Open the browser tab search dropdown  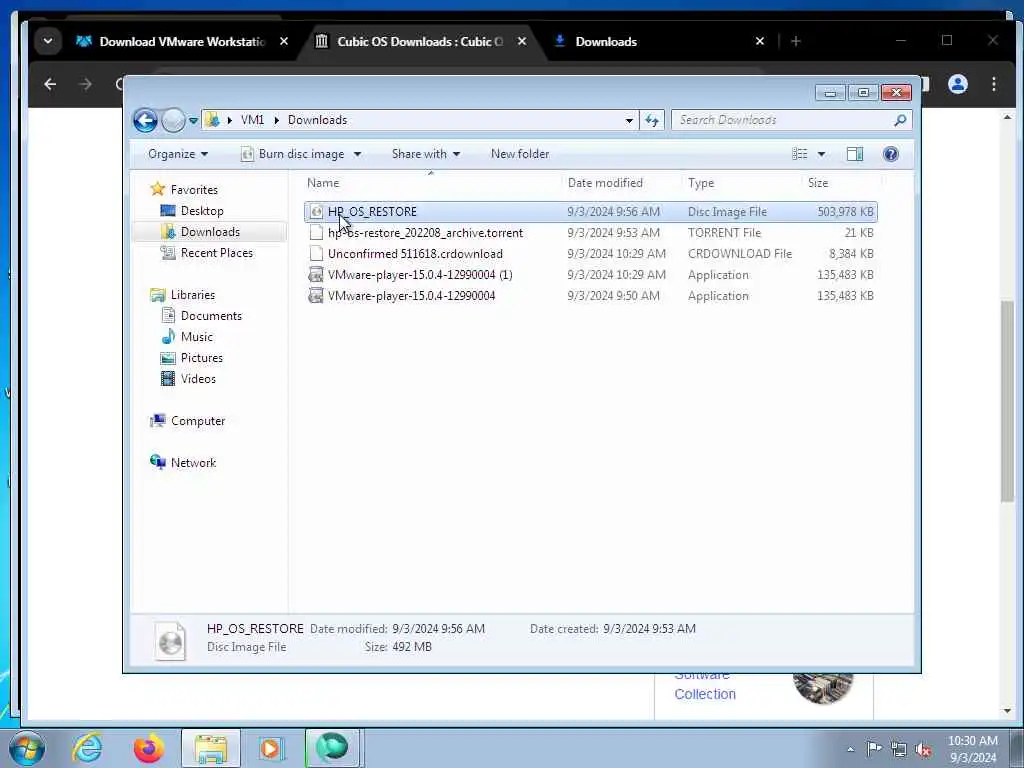coord(48,41)
